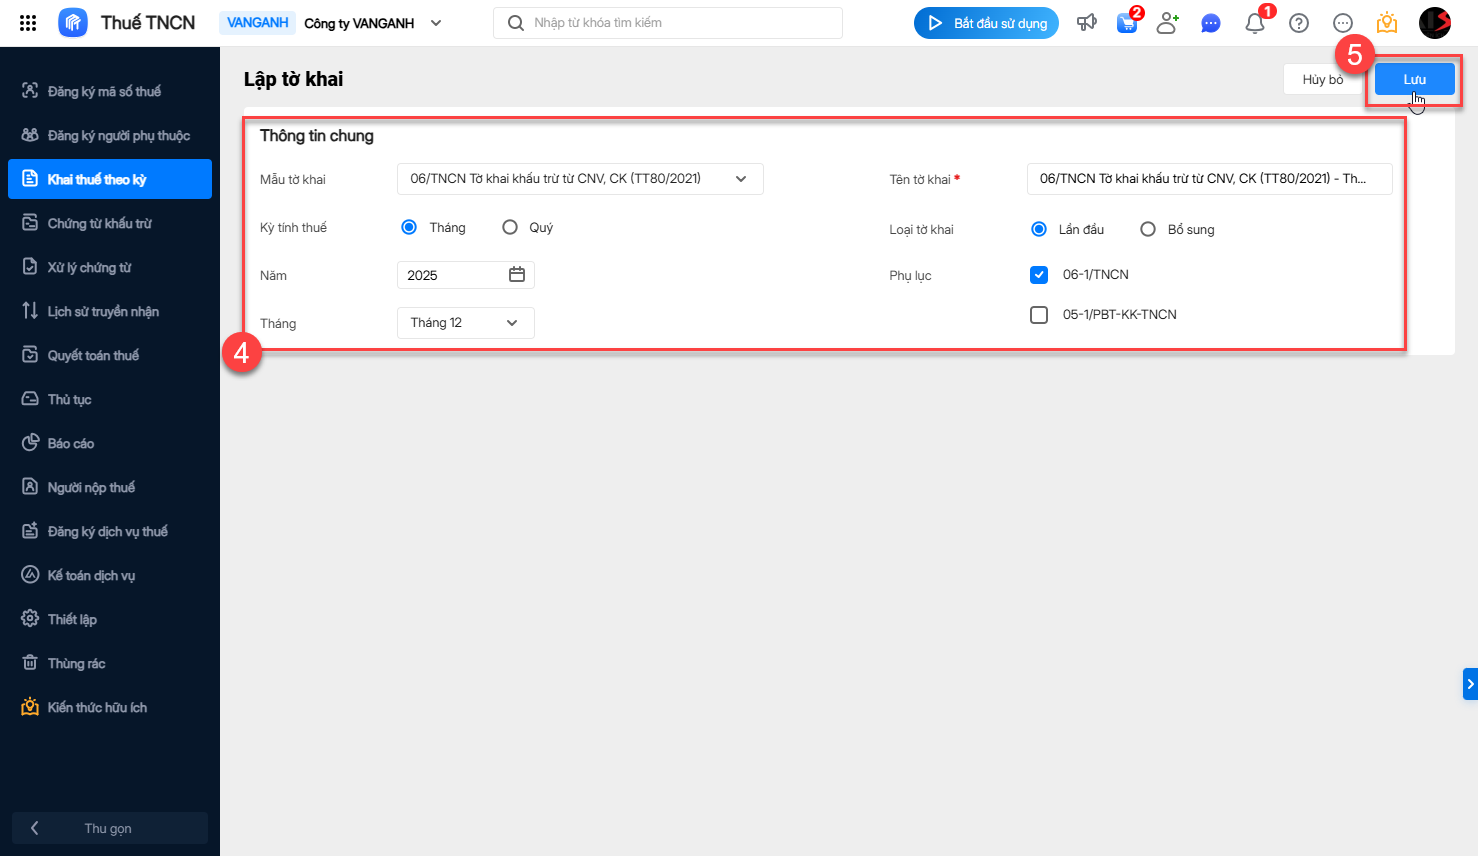Click the Tên tờ khai input field
1478x856 pixels.
(x=1209, y=179)
